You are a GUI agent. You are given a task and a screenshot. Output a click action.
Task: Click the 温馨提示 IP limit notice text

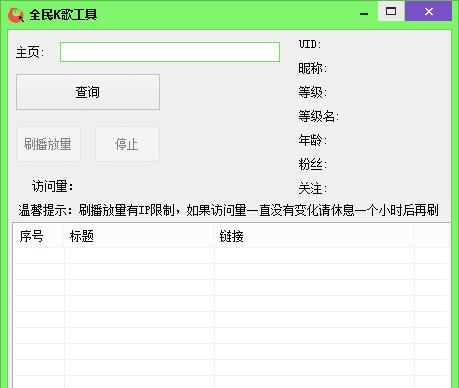click(229, 210)
